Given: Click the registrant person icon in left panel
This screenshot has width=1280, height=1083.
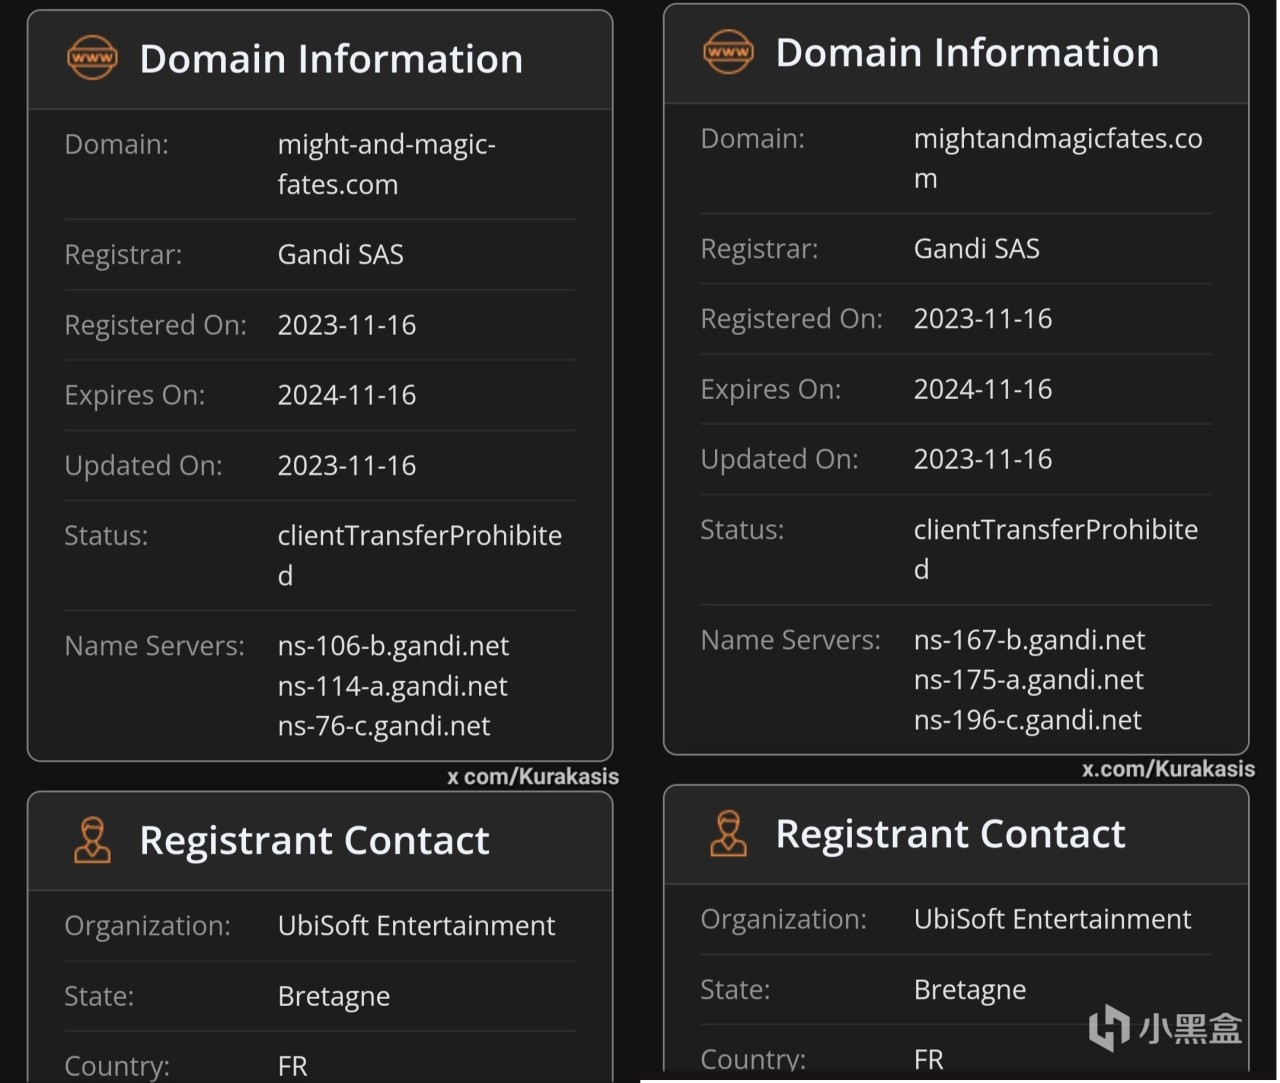Looking at the screenshot, I should tap(92, 839).
